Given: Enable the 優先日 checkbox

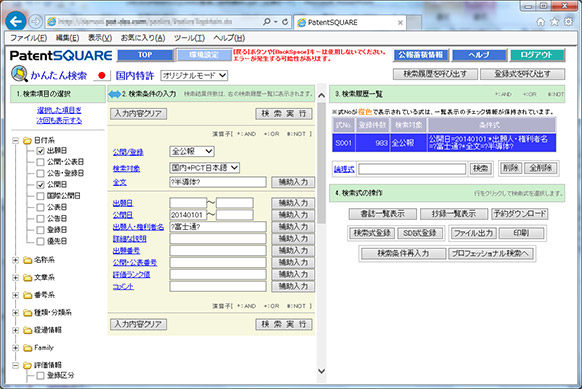Looking at the screenshot, I should click(40, 242).
